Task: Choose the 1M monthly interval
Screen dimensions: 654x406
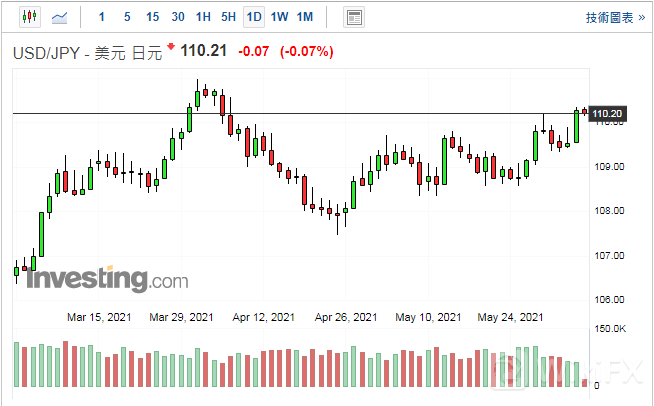Action: [305, 17]
